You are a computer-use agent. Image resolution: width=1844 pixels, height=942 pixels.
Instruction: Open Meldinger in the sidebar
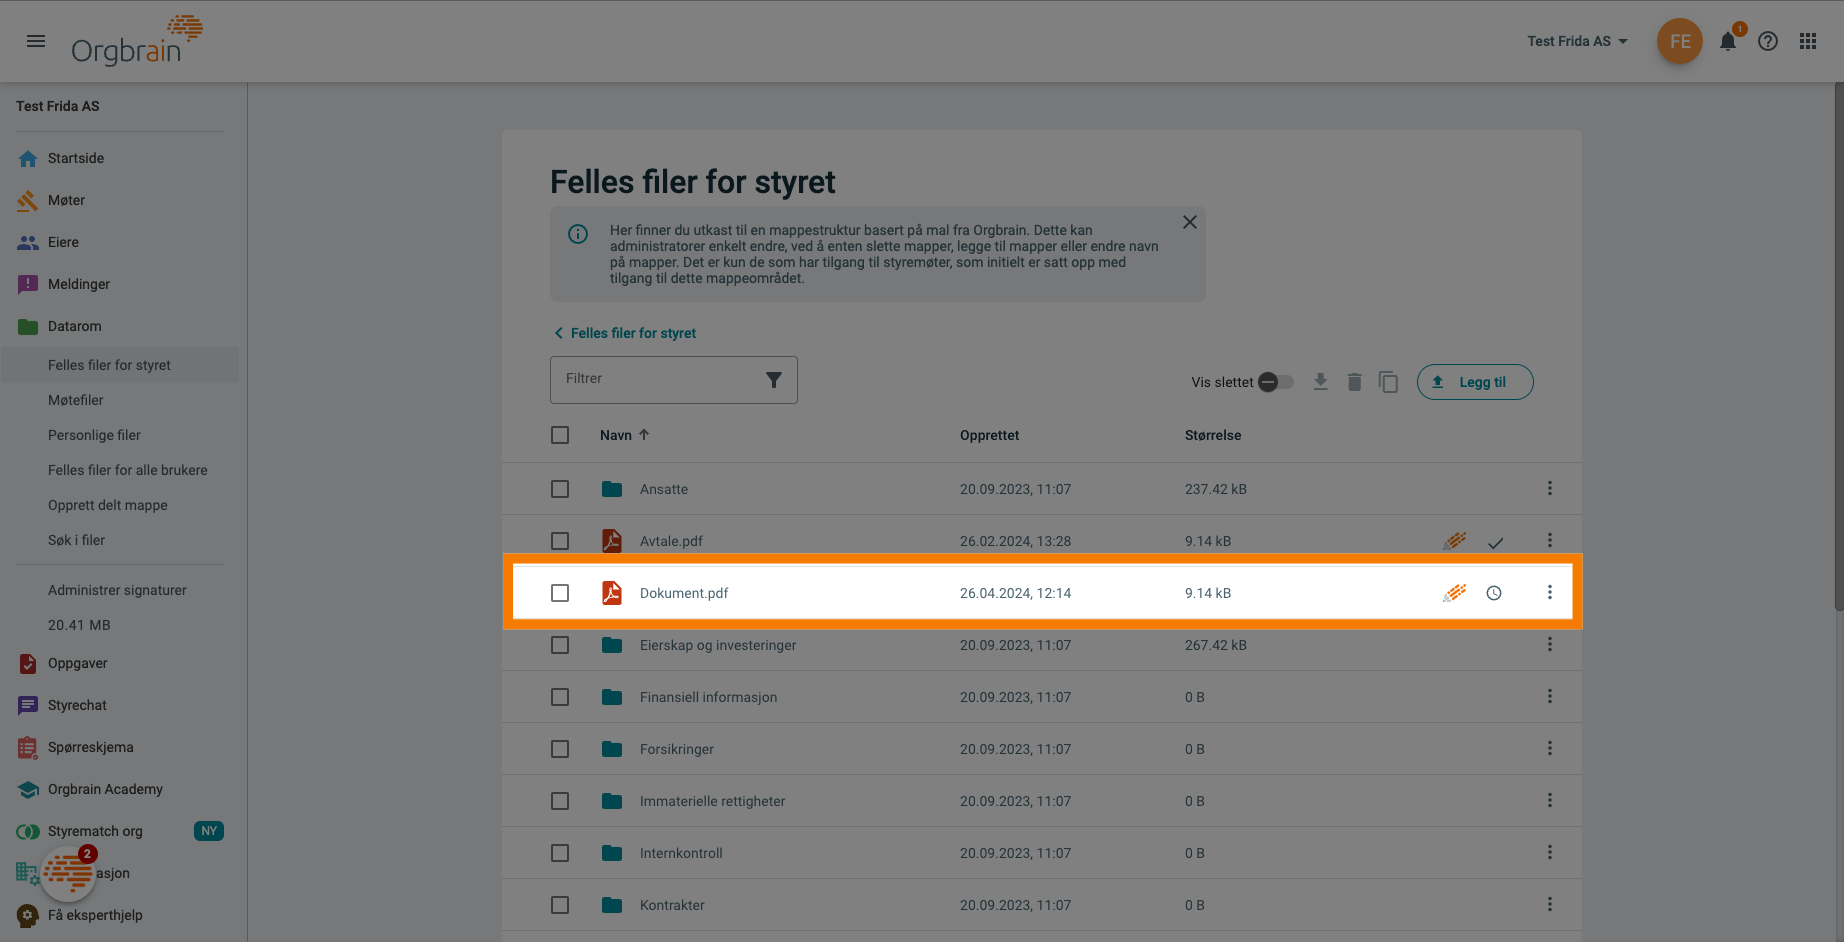point(79,284)
